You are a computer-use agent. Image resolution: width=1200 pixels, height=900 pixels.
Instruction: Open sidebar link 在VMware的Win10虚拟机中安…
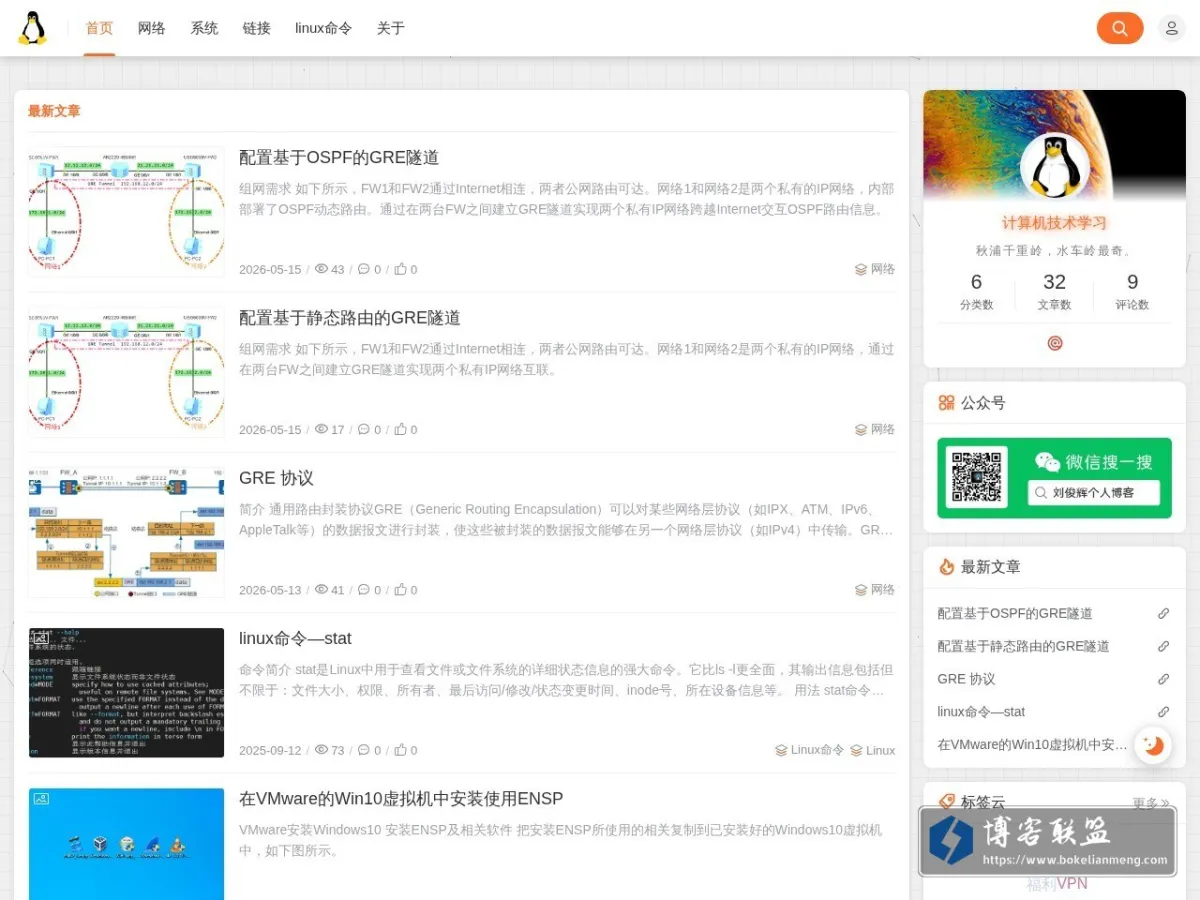click(1032, 745)
